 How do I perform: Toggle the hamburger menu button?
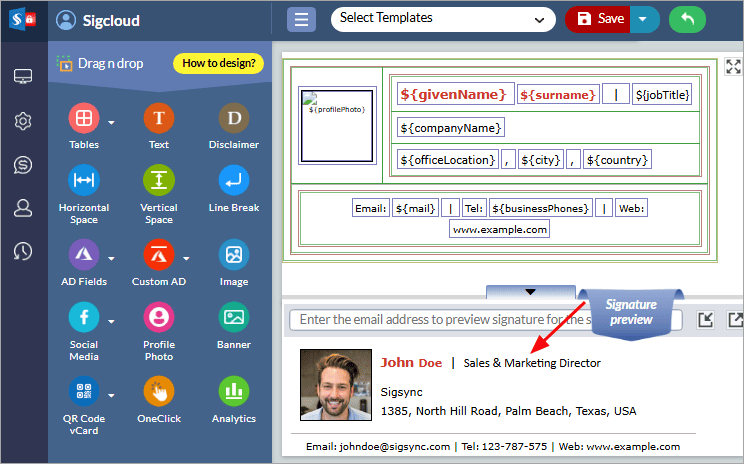click(x=301, y=19)
